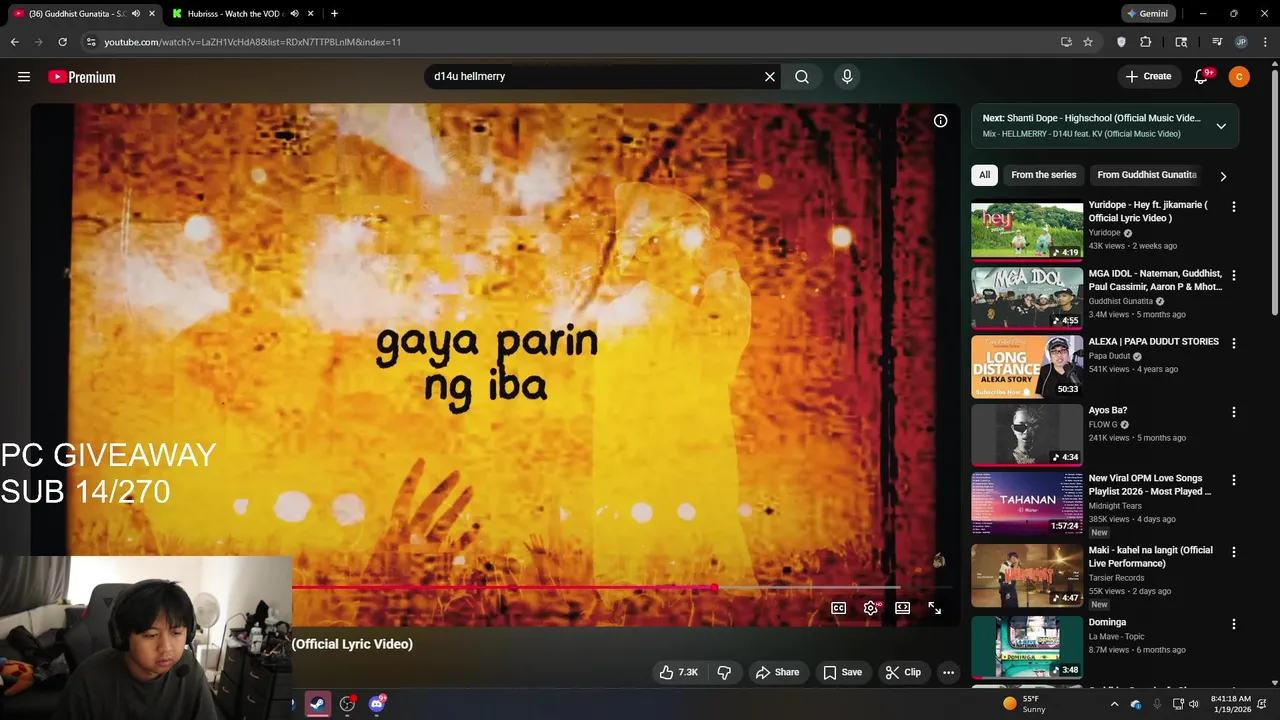This screenshot has height=720, width=1280.
Task: Open YouTube notifications bell
Action: pyautogui.click(x=1202, y=77)
